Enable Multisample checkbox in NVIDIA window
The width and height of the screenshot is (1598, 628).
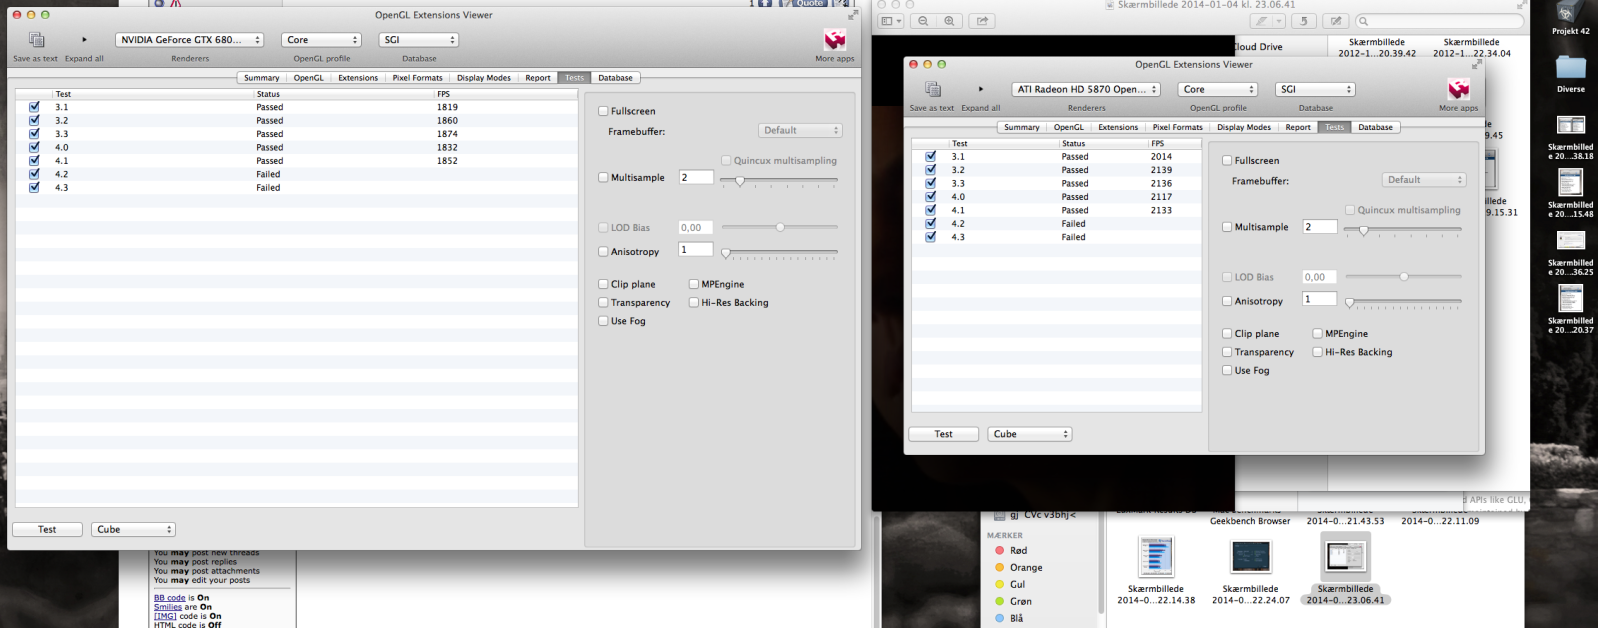click(x=603, y=177)
